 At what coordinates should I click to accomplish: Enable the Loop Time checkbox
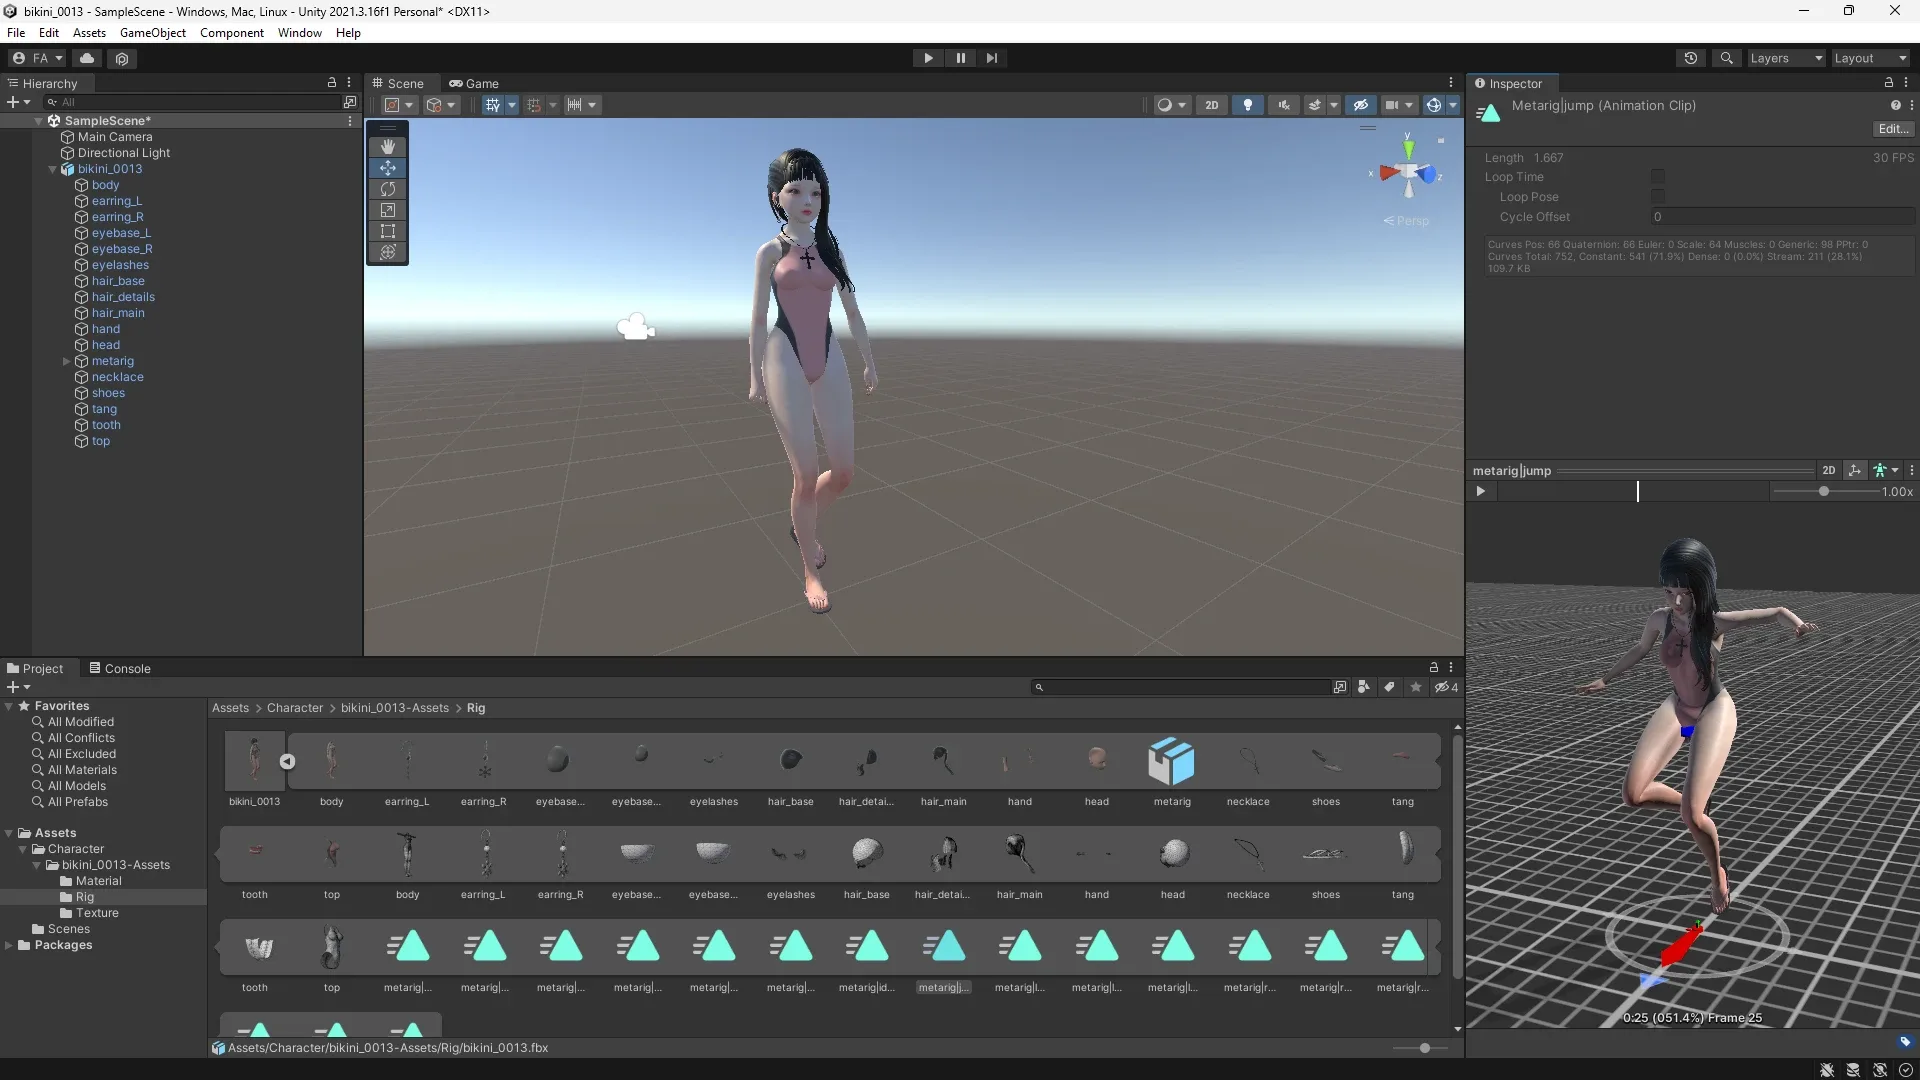coord(1658,176)
